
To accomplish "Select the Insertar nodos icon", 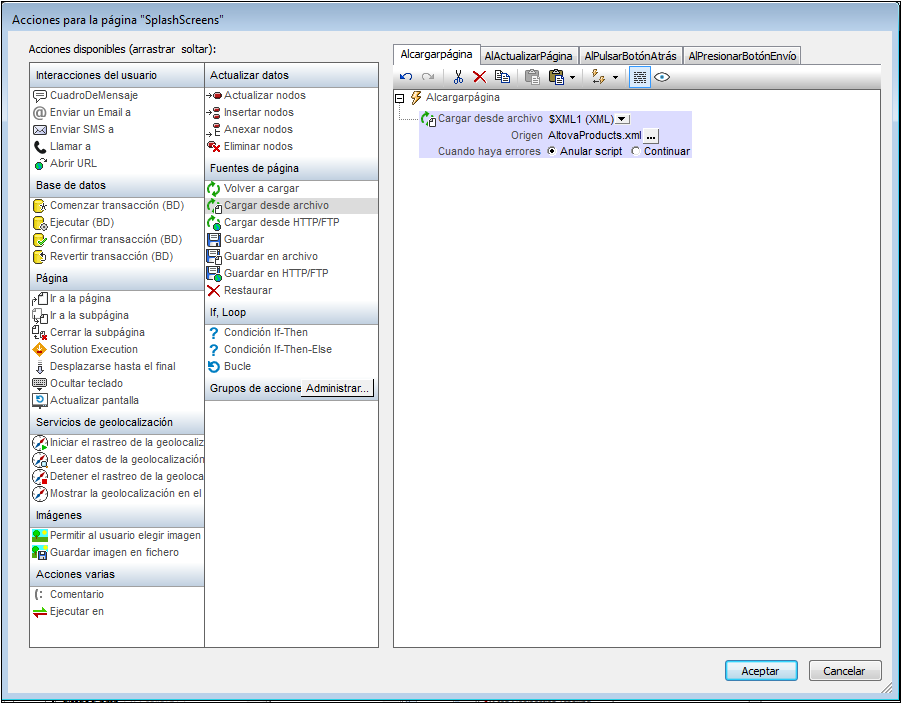I will (x=214, y=113).
